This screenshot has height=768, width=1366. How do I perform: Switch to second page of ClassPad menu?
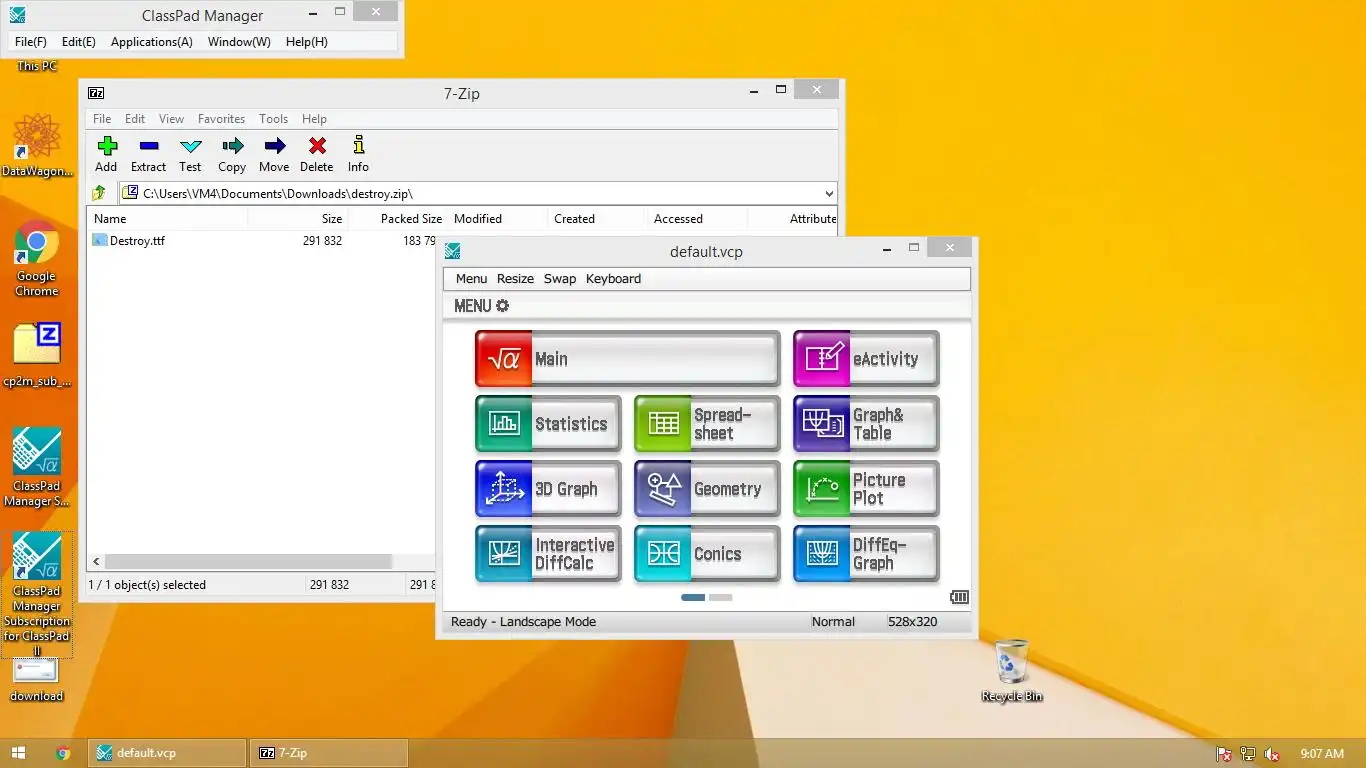(720, 597)
